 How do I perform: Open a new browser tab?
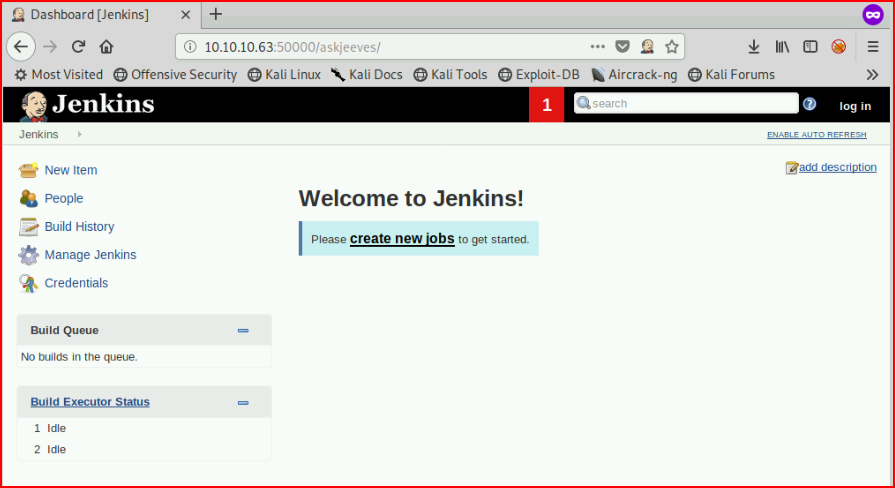216,14
